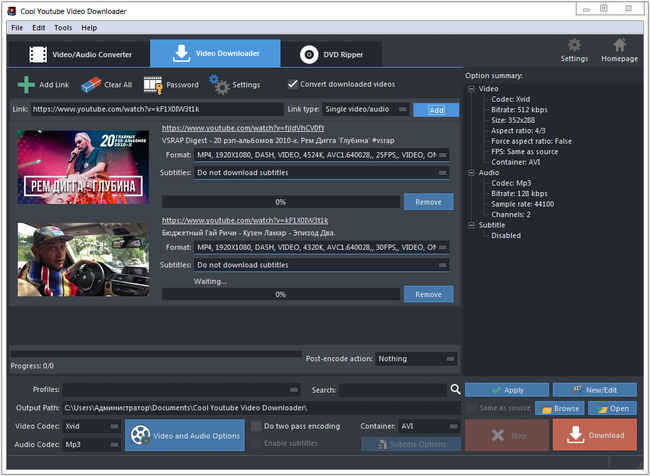
Task: Switch to the DVD Ripper tab
Action: point(335,54)
